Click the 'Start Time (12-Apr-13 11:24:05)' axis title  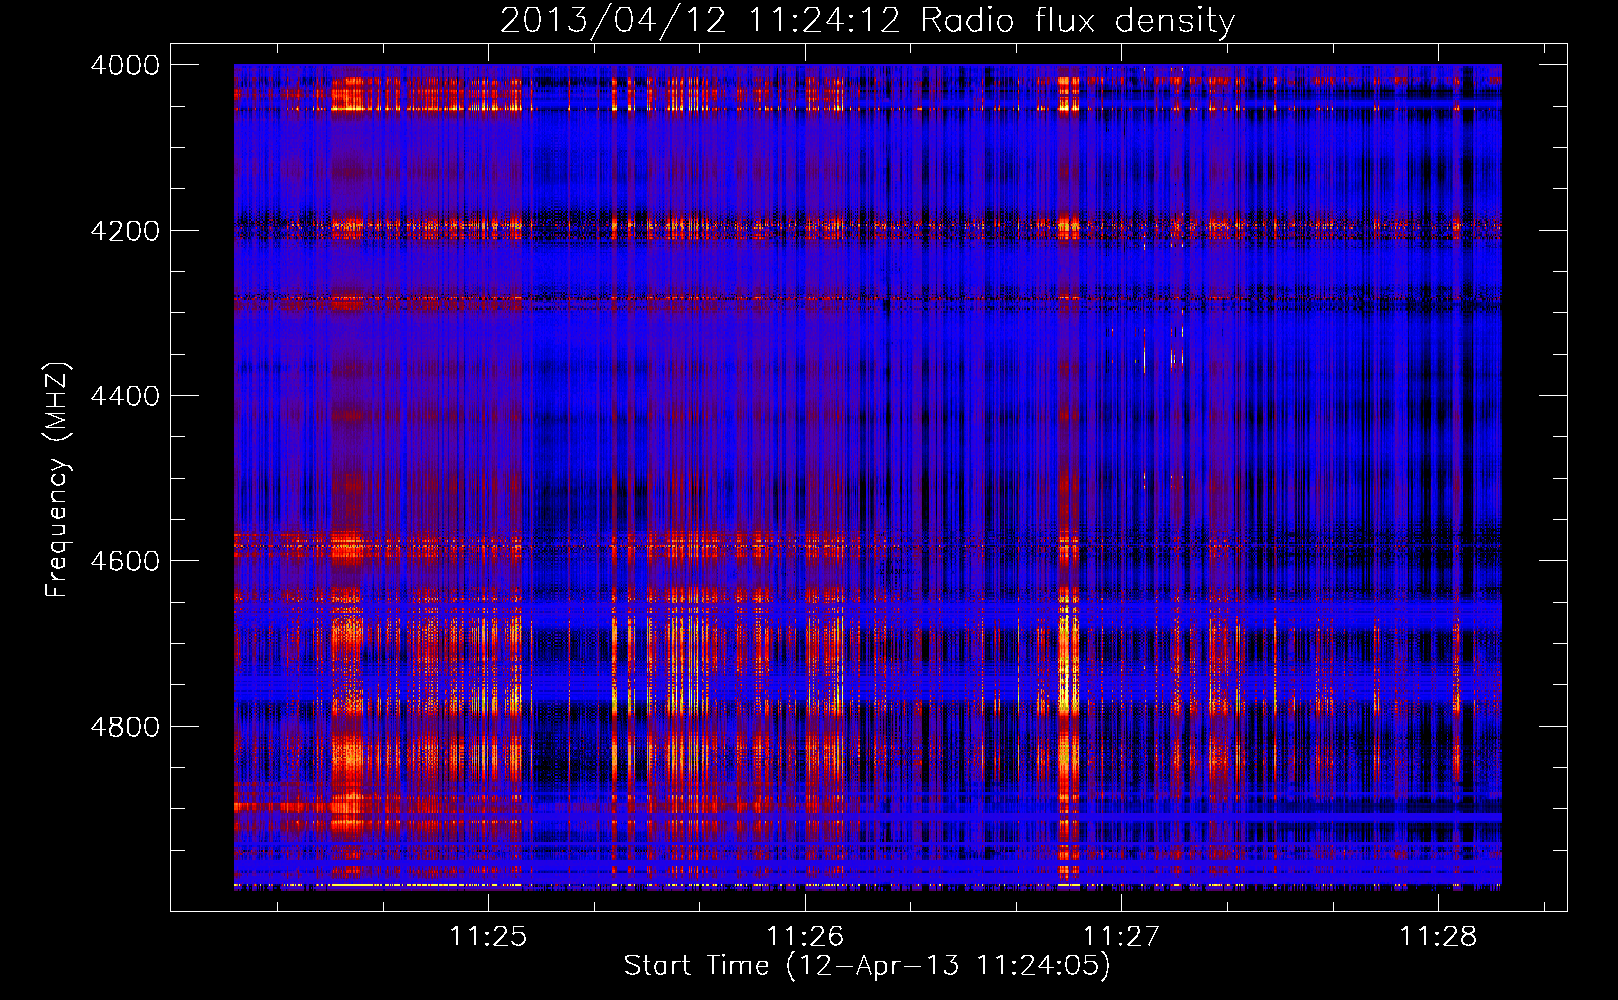tap(867, 966)
